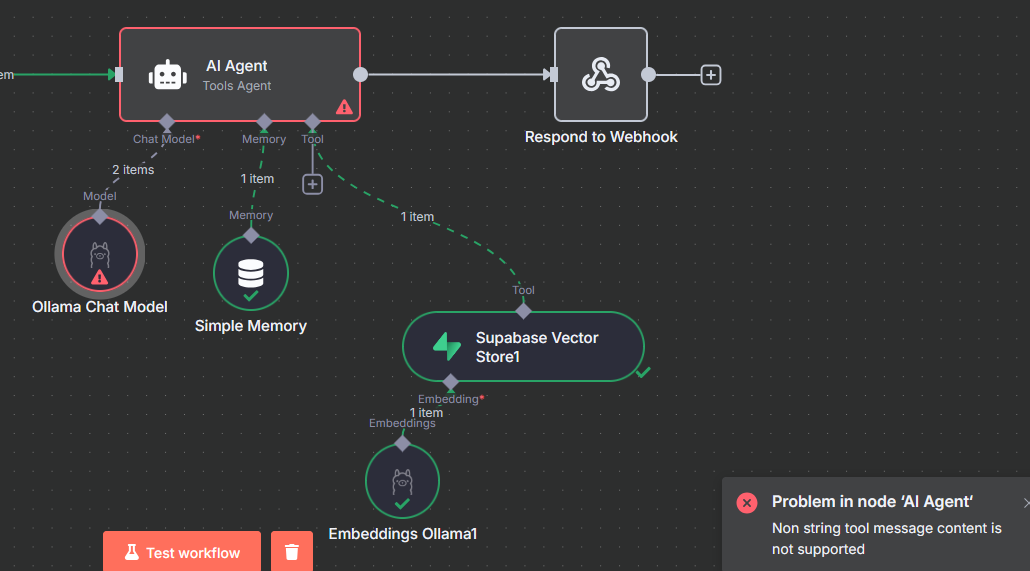Open the Supabase Vector Store1 node
This screenshot has width=1030, height=571.
[x=523, y=346]
